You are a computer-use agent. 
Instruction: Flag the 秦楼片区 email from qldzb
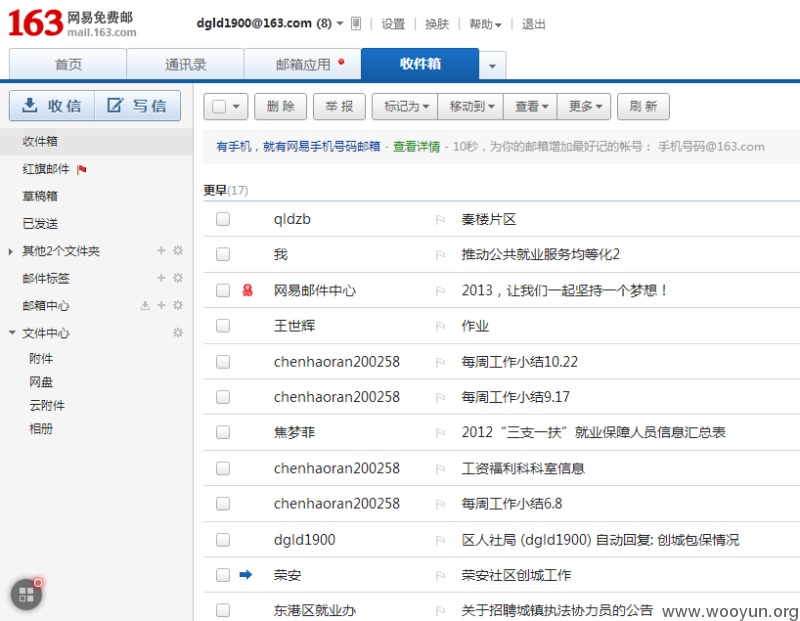click(440, 219)
